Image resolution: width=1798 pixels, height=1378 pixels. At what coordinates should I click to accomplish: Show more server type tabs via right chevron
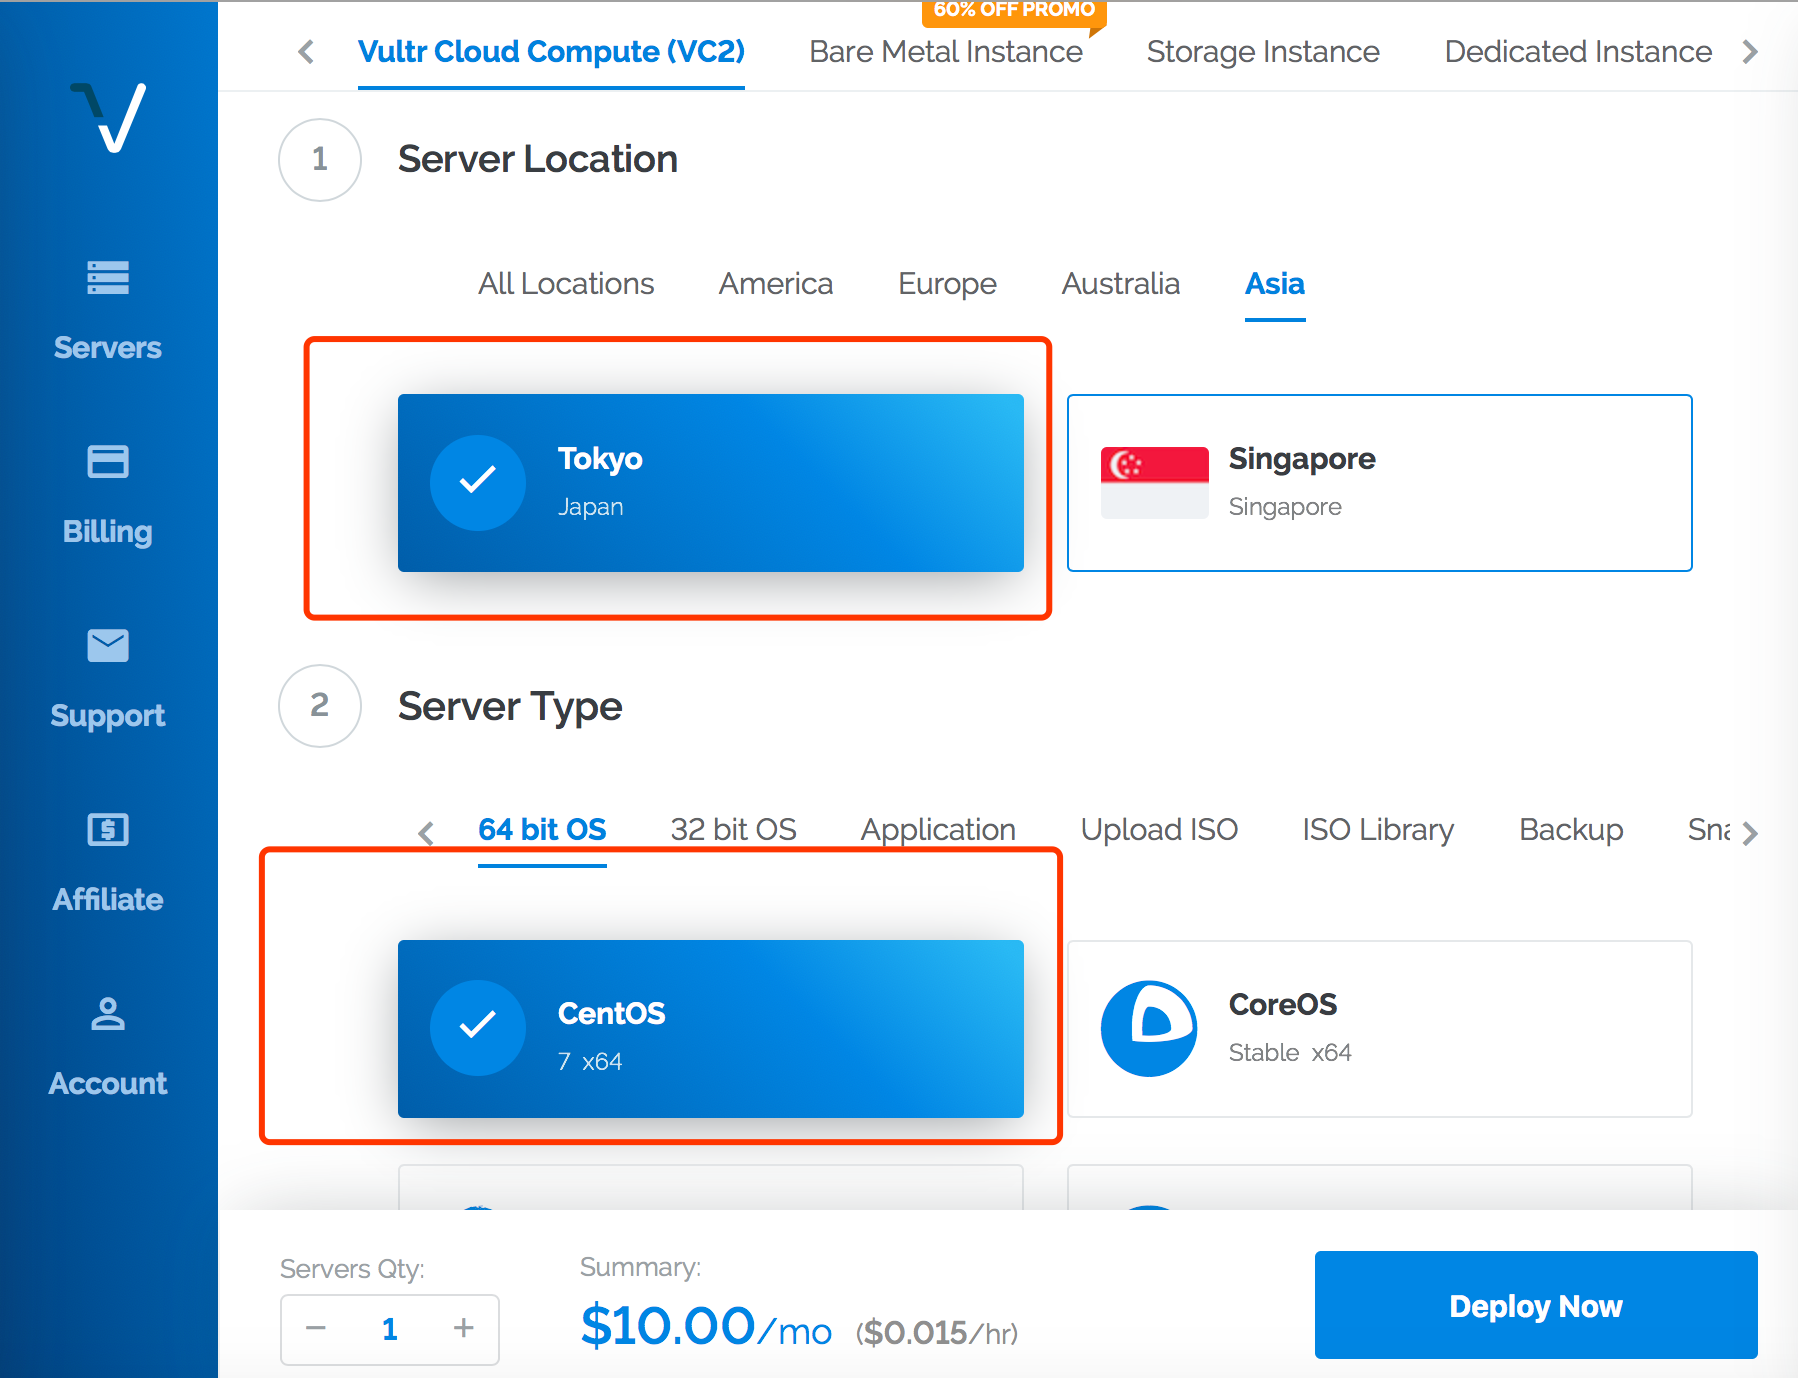[x=1749, y=833]
